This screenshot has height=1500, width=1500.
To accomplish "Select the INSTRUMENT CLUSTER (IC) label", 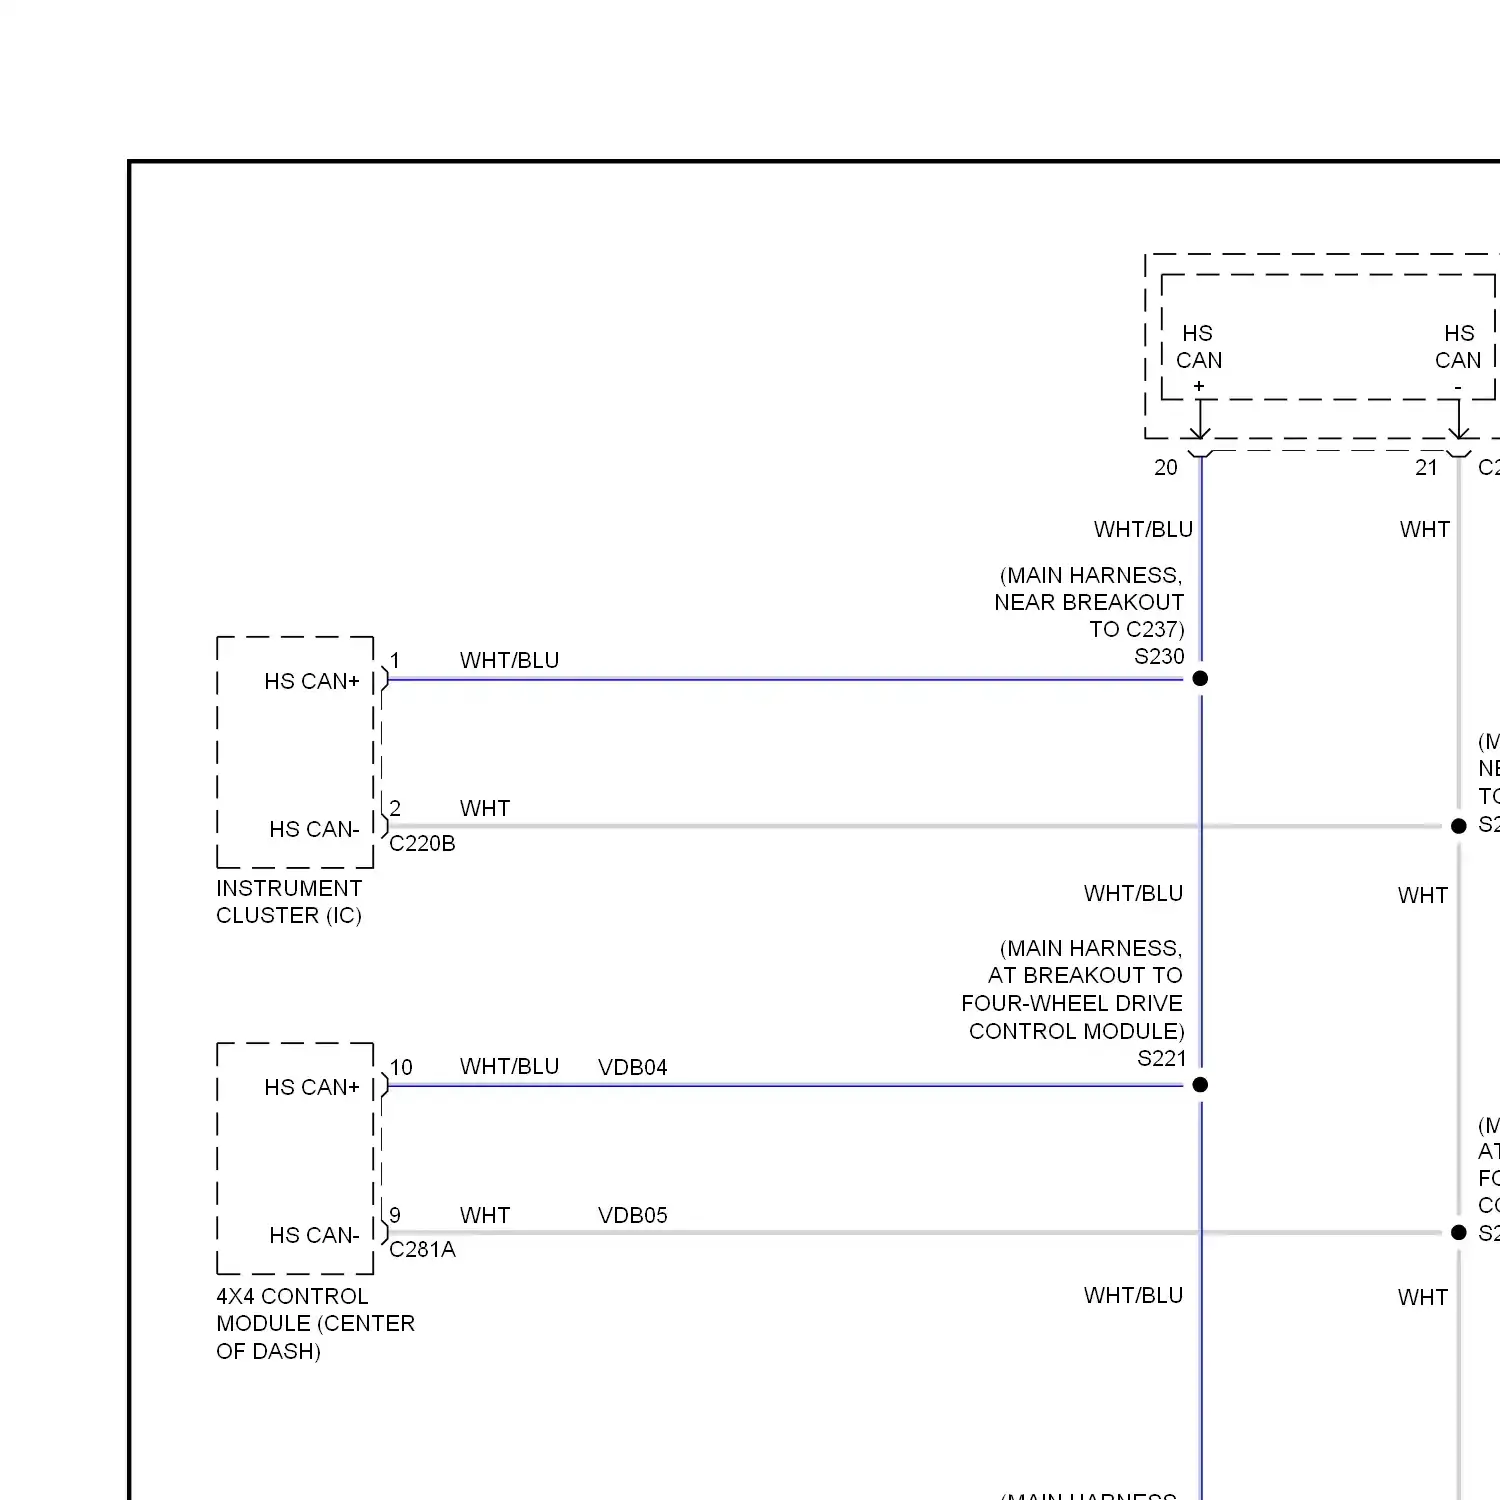I will click(289, 902).
